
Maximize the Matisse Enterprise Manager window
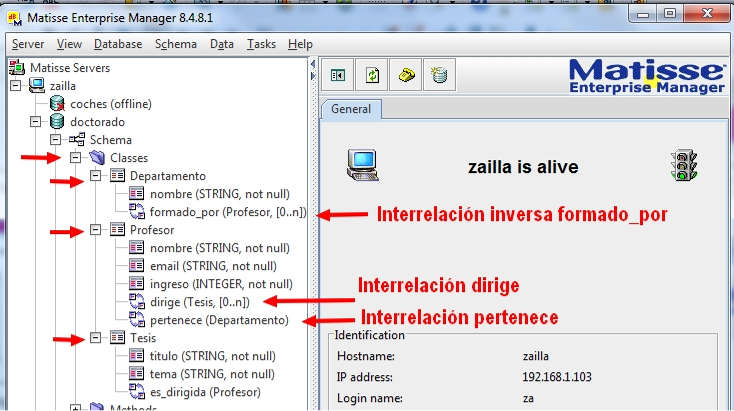(669, 14)
